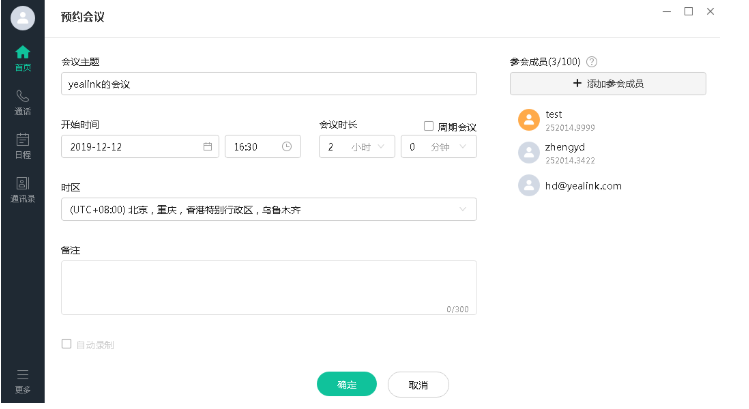Open the 日程 schedule icon in sidebar
This screenshot has width=749, height=409.
[x=22, y=144]
